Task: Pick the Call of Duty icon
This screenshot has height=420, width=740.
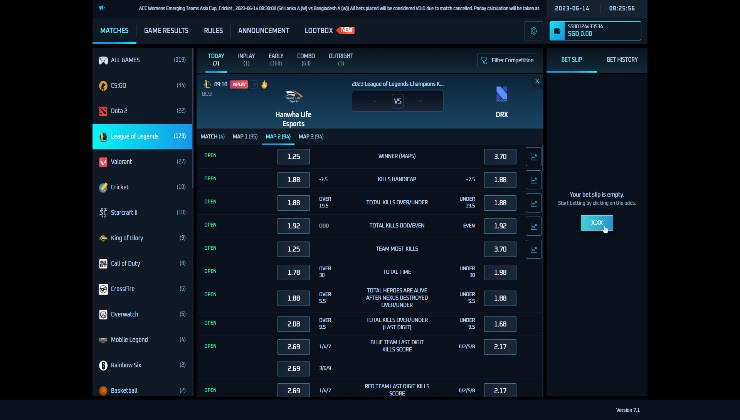Action: pyautogui.click(x=103, y=263)
